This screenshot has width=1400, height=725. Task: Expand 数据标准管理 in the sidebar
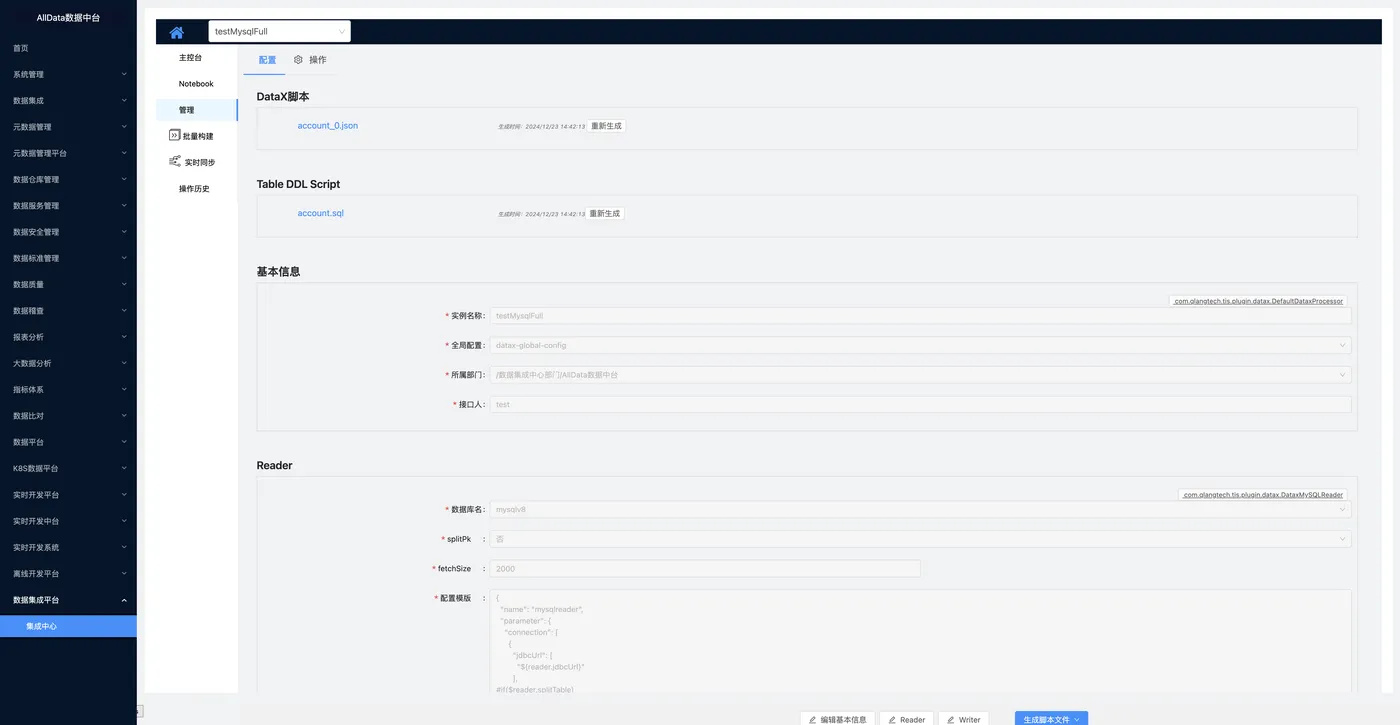(x=68, y=258)
